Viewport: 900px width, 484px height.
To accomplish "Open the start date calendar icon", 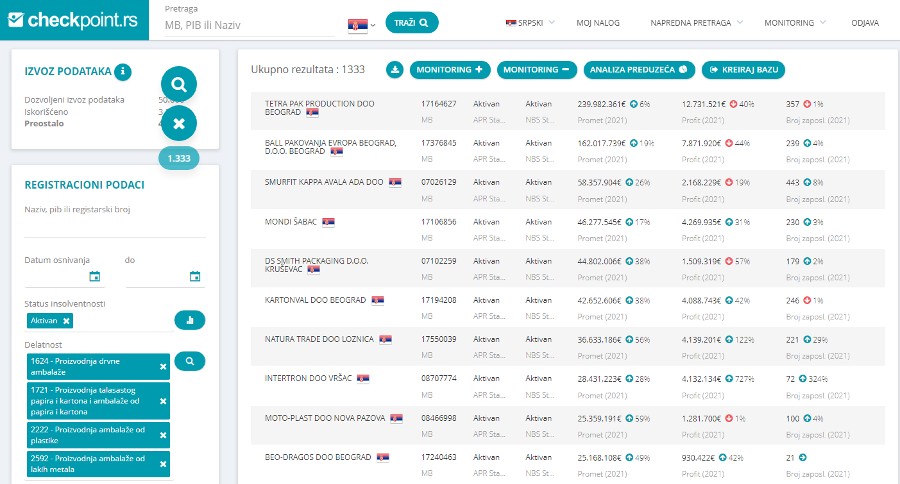I will [x=95, y=277].
